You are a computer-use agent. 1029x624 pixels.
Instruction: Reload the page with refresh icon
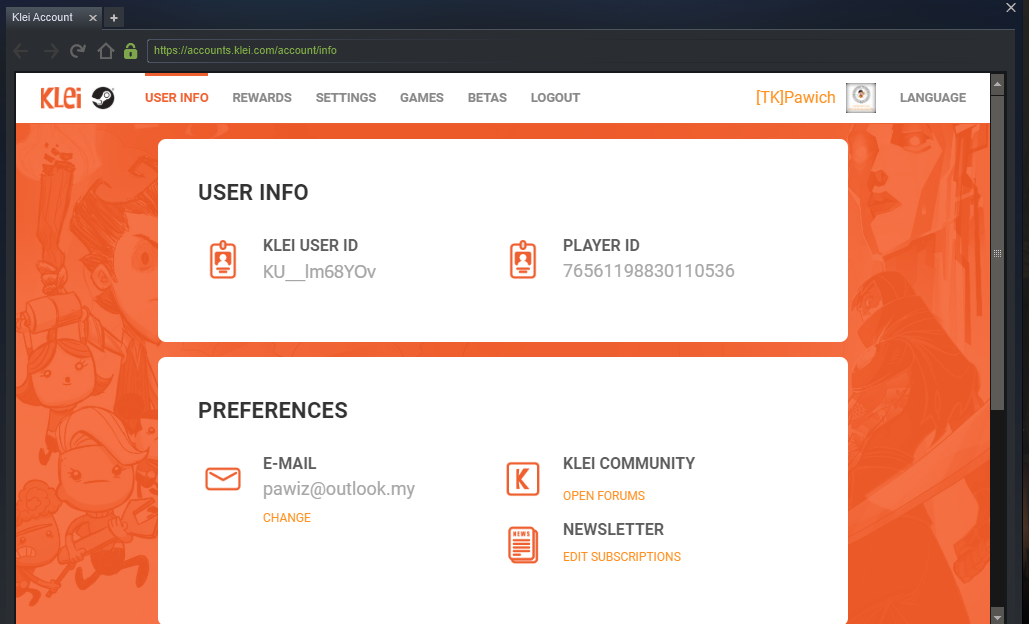(x=78, y=51)
